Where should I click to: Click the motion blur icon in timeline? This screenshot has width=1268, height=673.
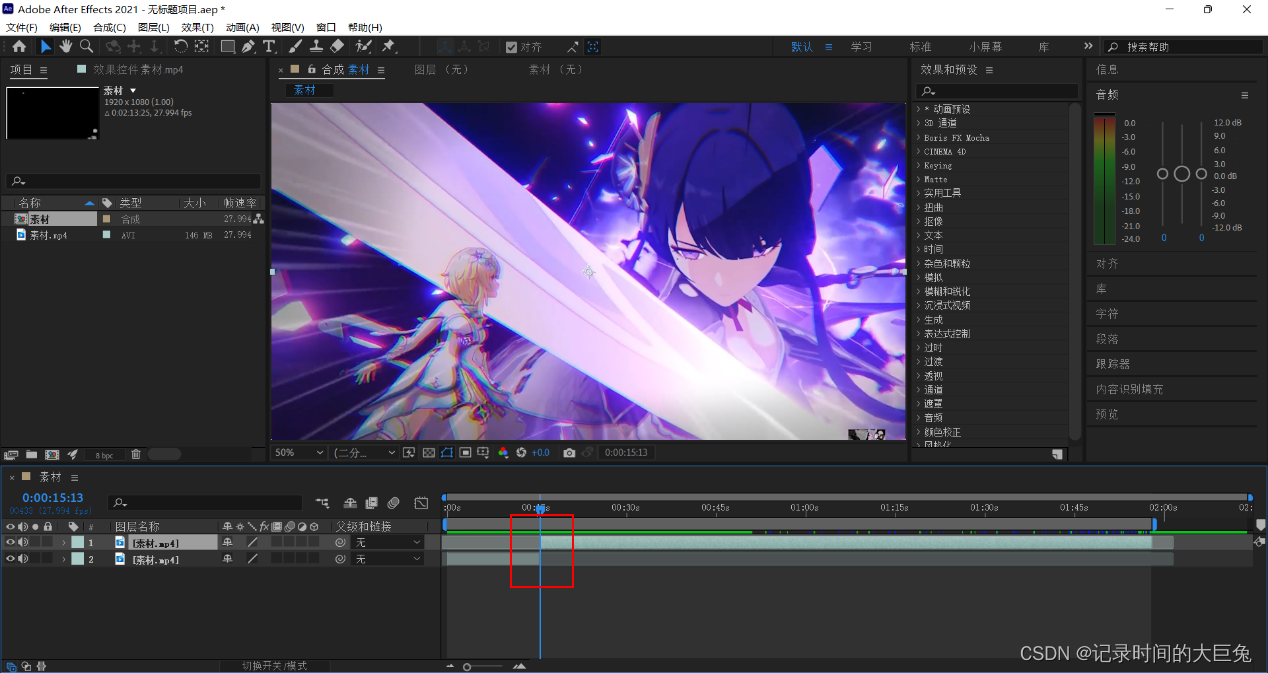click(x=394, y=503)
